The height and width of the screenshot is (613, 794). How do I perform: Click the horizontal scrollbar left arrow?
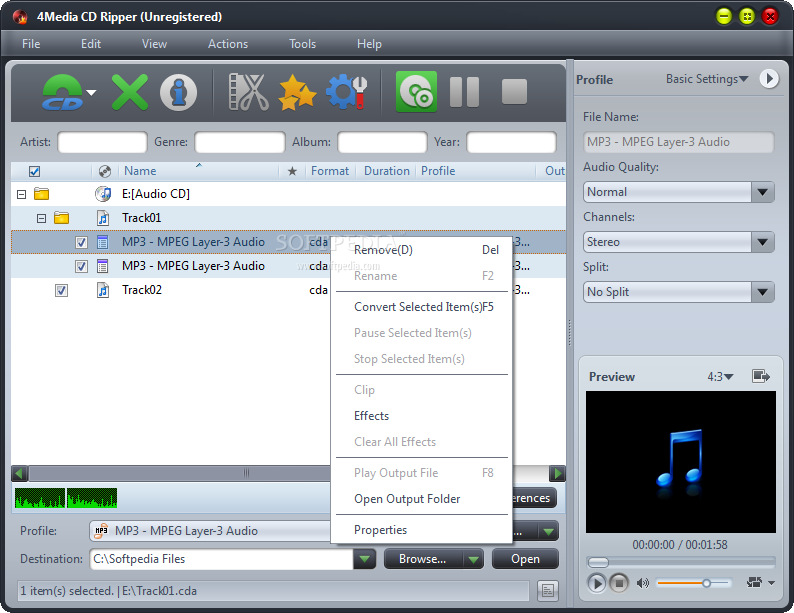pyautogui.click(x=20, y=474)
